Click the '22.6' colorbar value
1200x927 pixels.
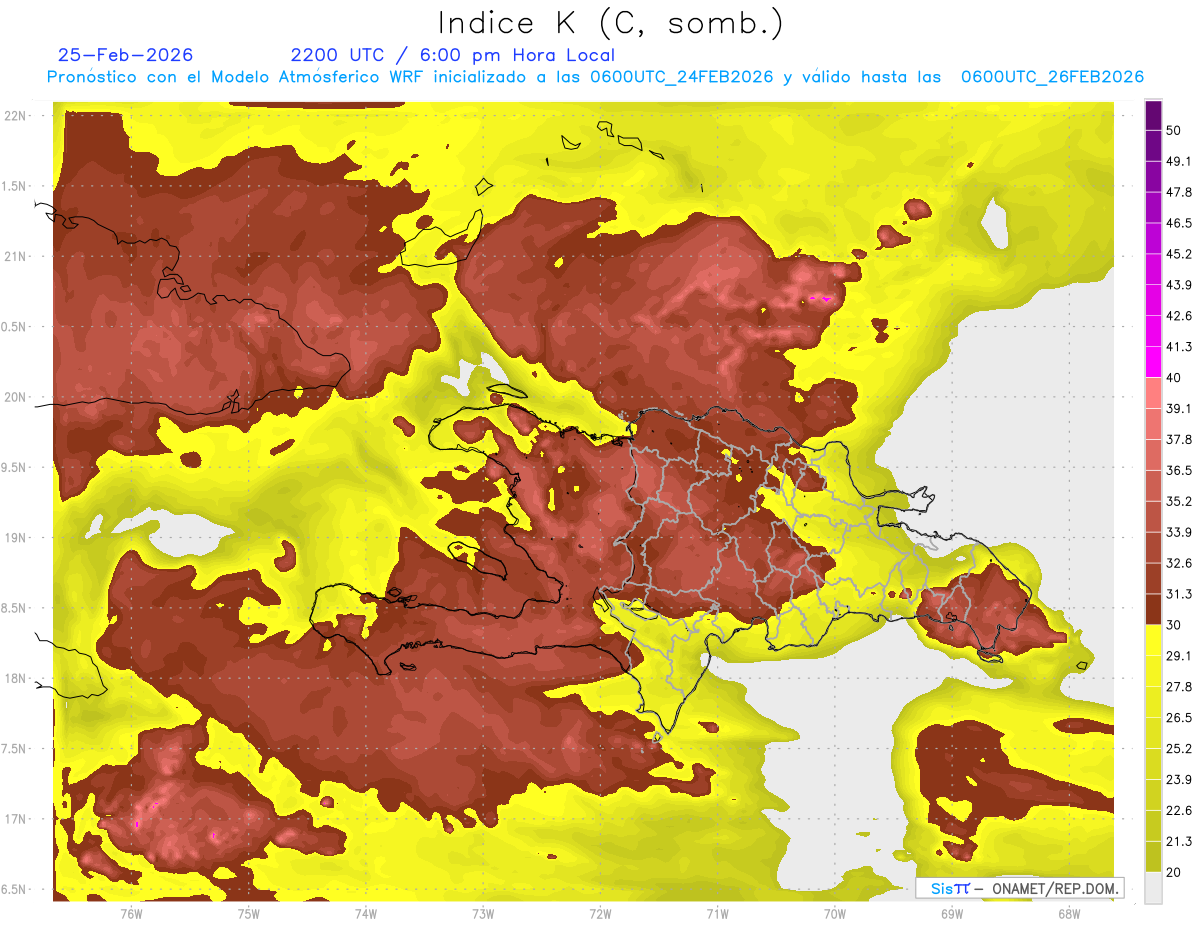(1179, 811)
